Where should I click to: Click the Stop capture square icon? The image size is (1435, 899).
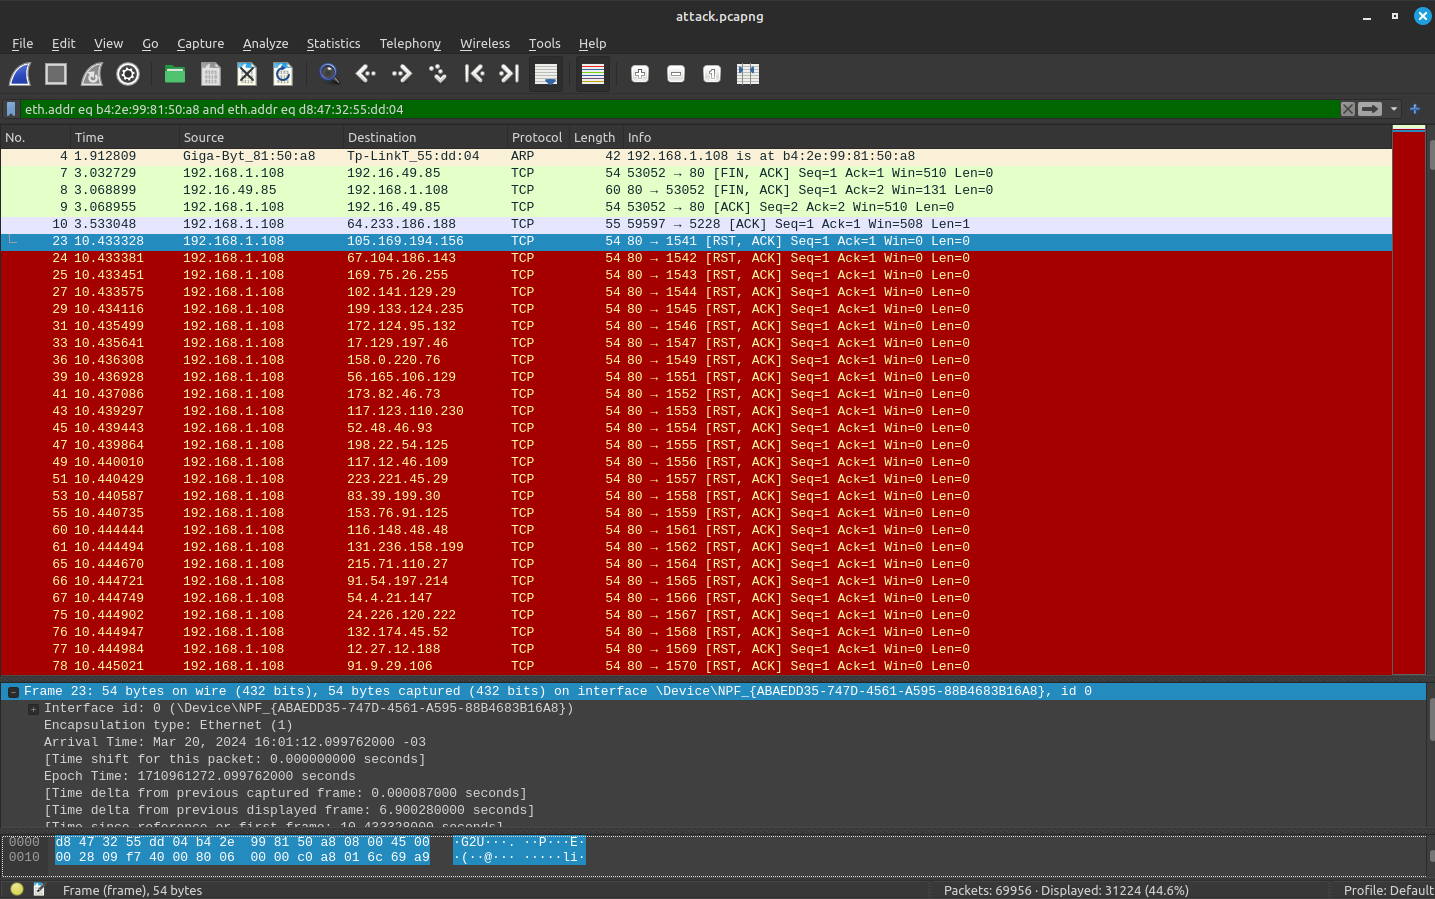[56, 74]
